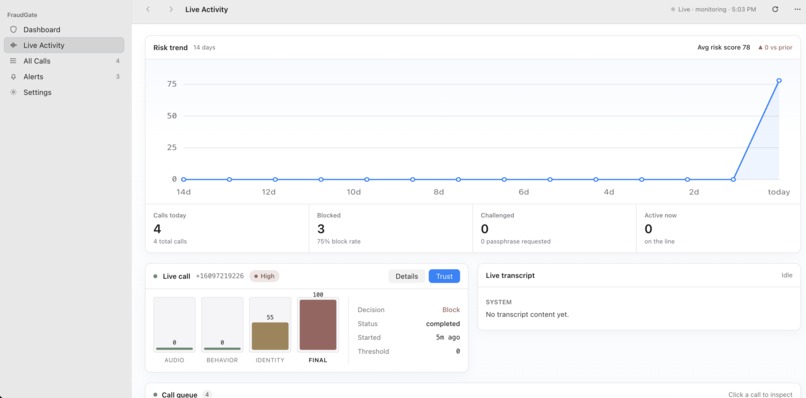The width and height of the screenshot is (806, 398).
Task: Go back with the left chevron
Action: pos(148,9)
